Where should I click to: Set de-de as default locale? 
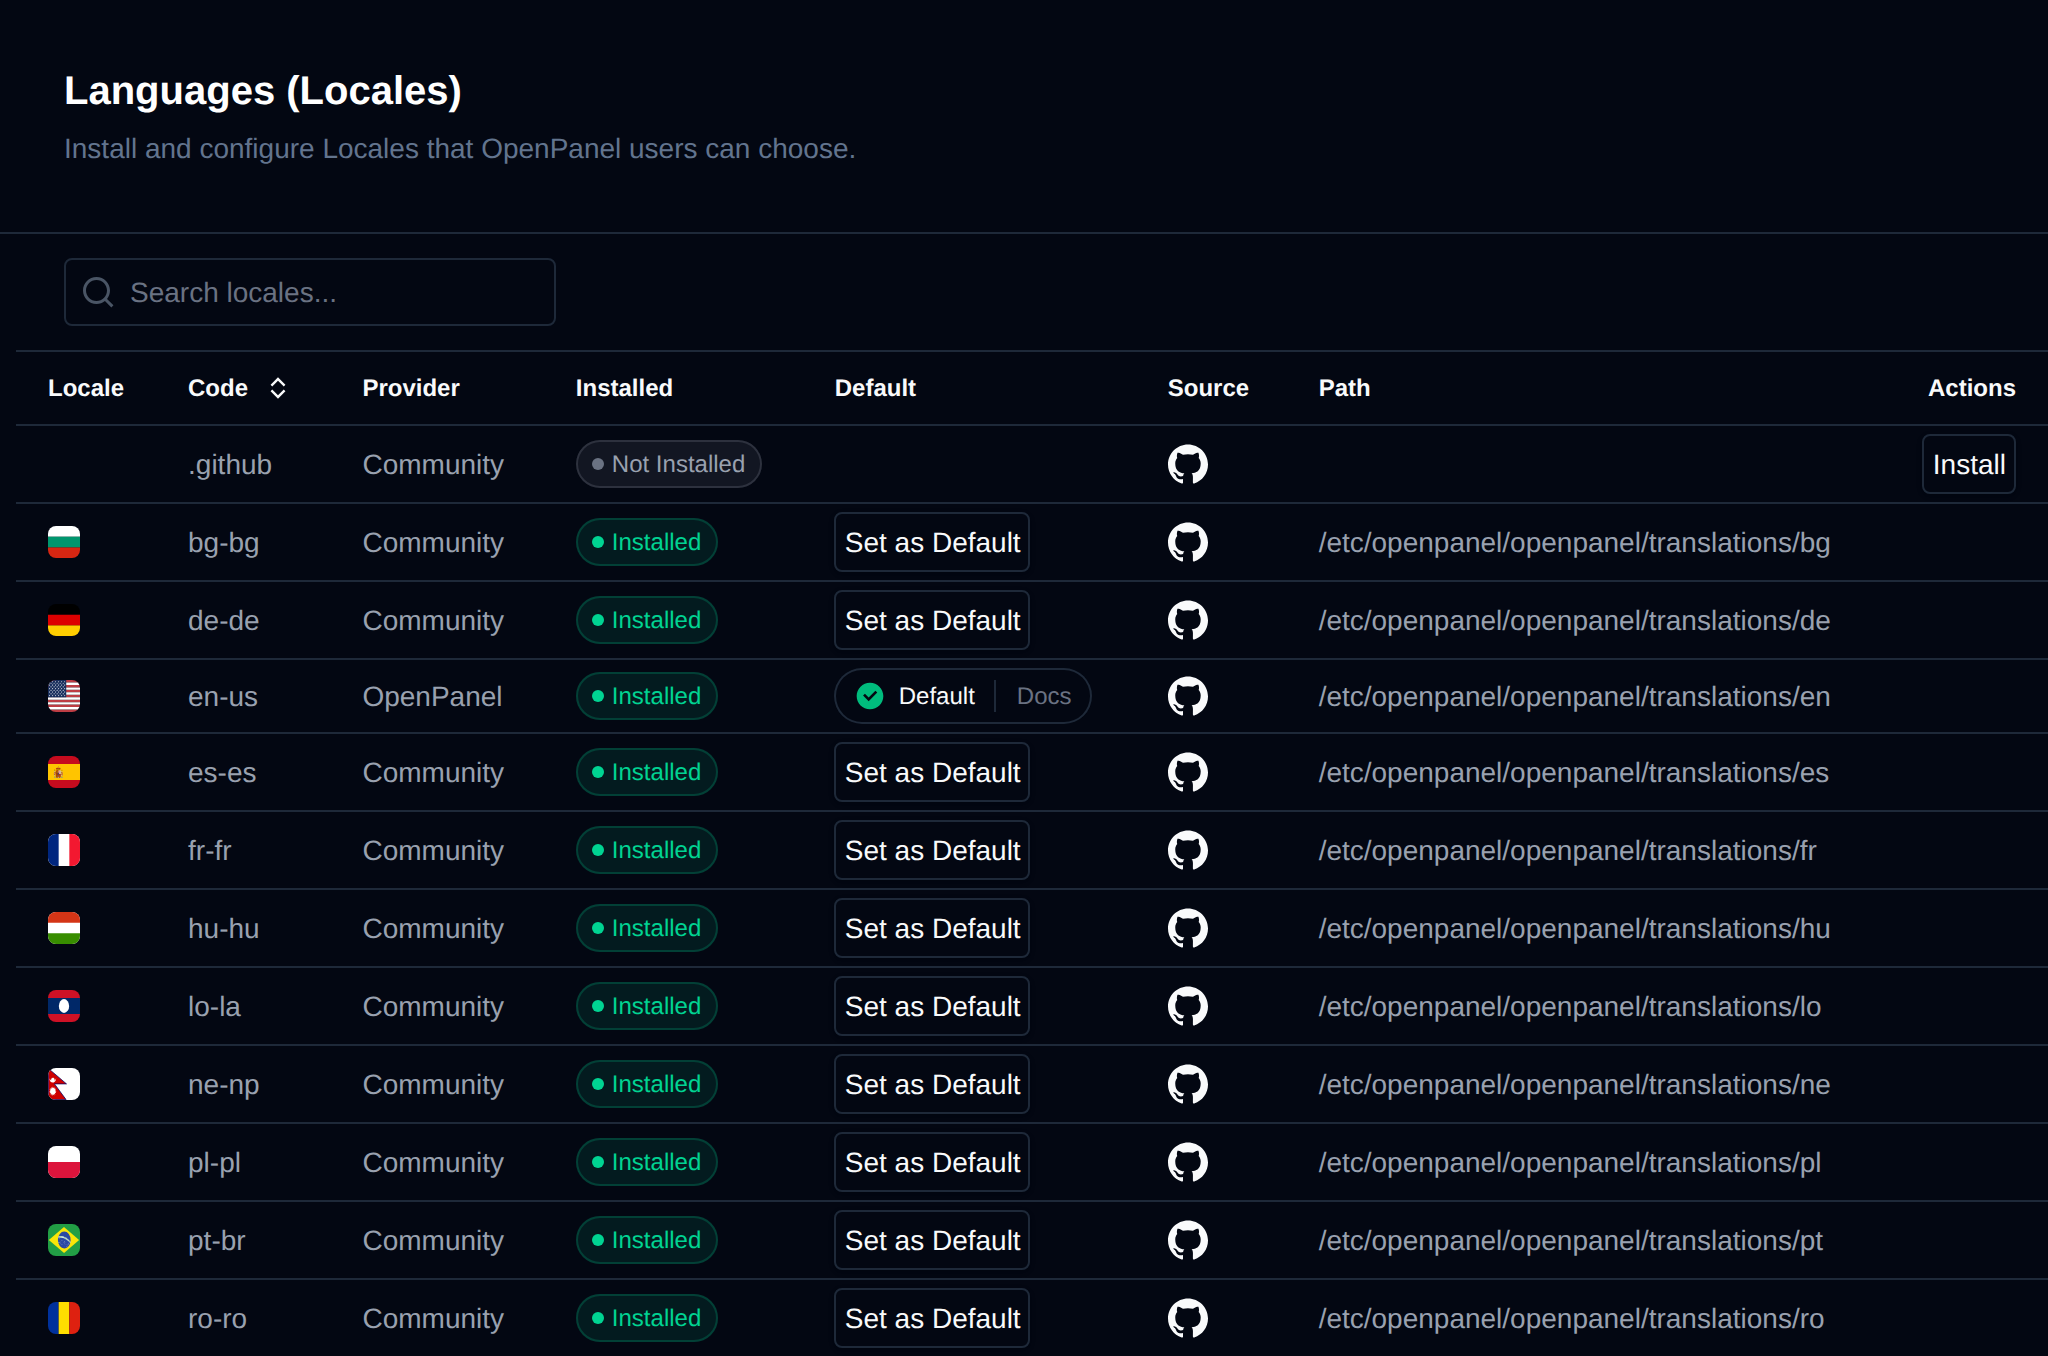tap(932, 620)
